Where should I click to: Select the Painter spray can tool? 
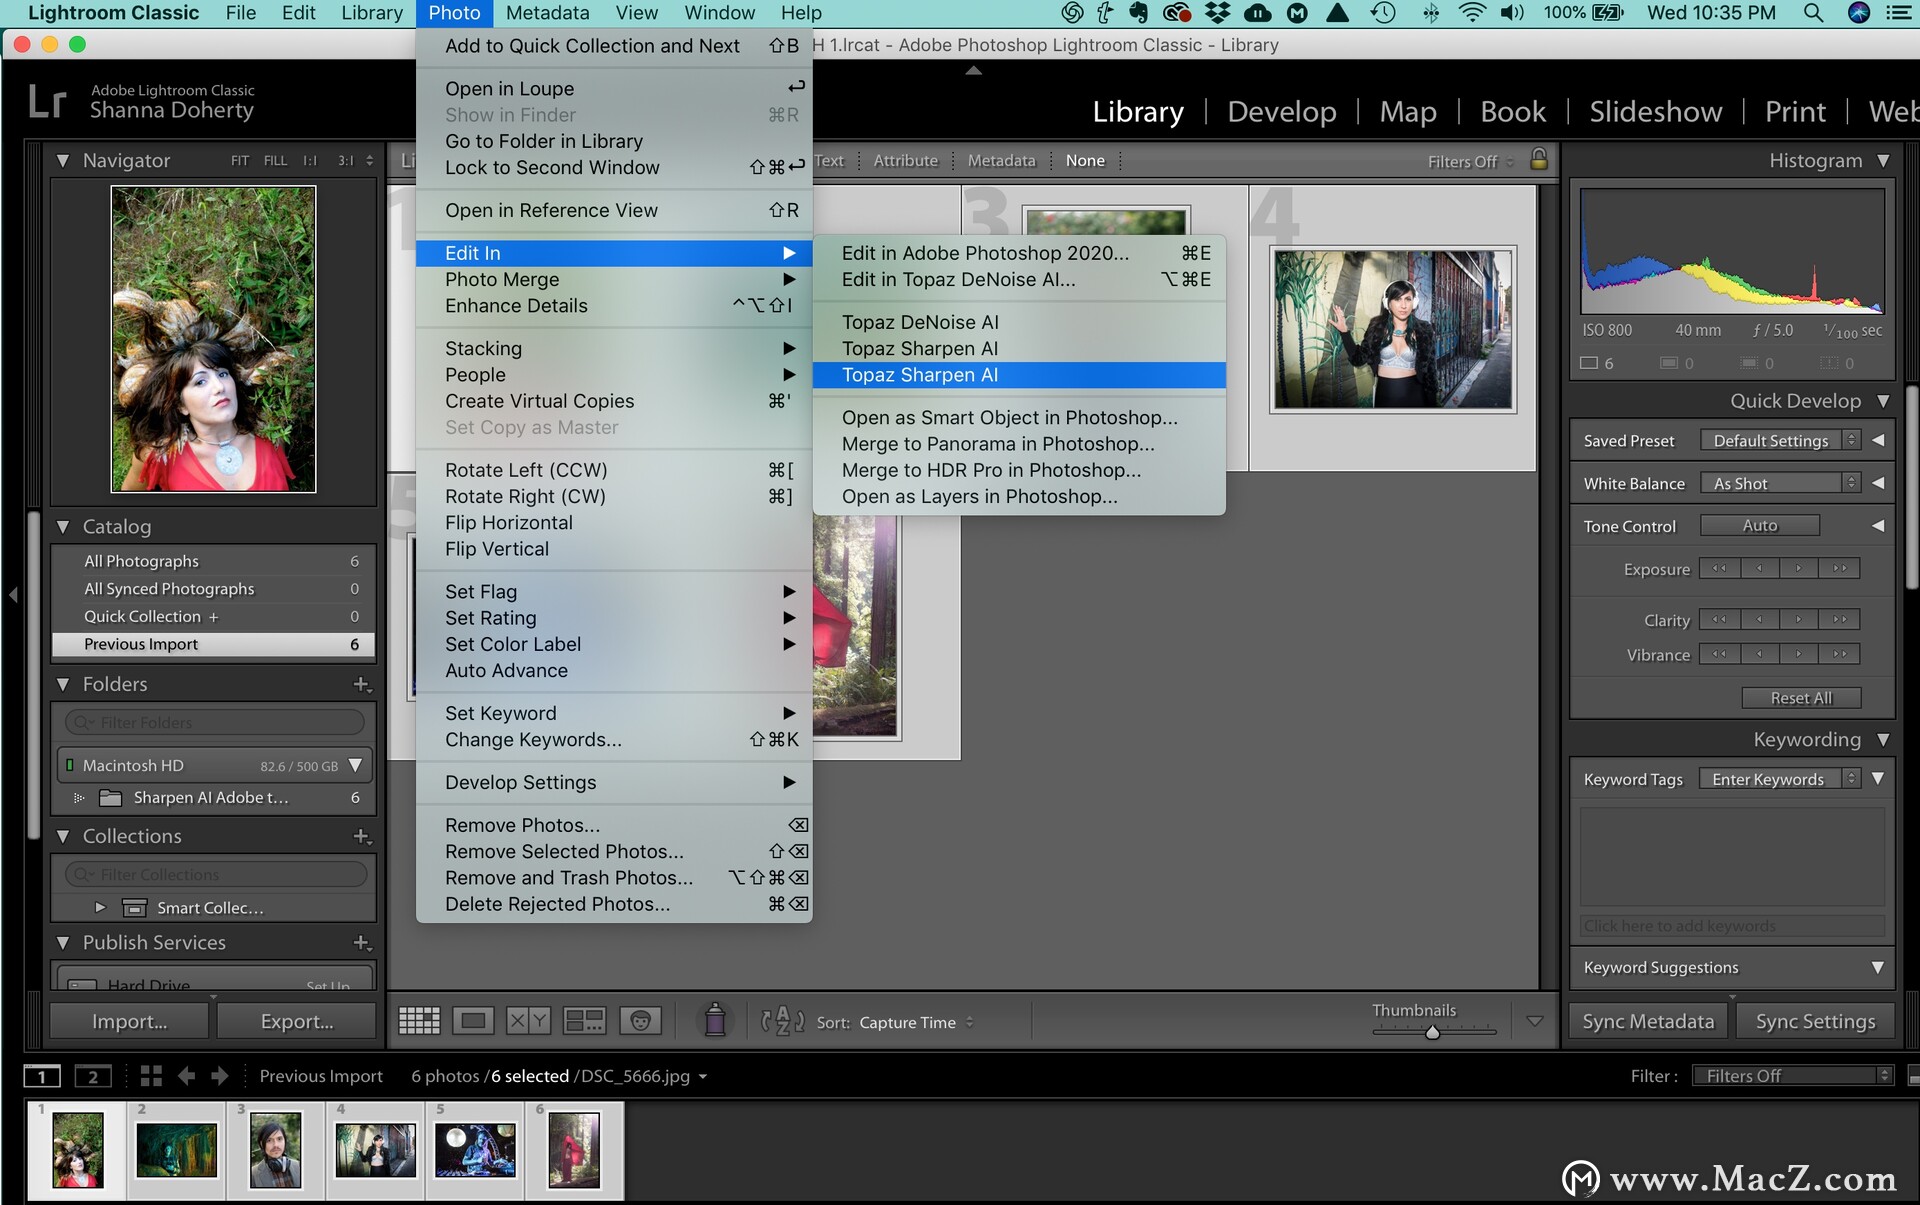[x=715, y=1020]
